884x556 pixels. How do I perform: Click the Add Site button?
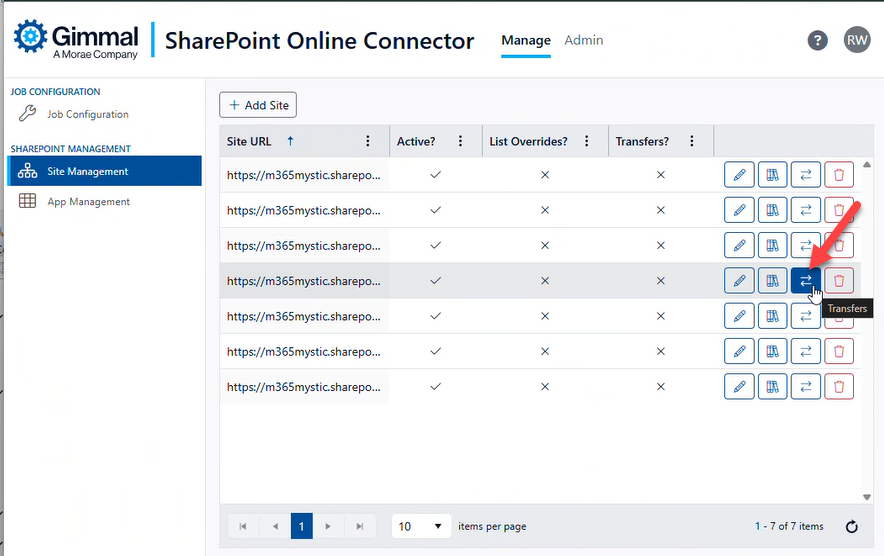[258, 105]
